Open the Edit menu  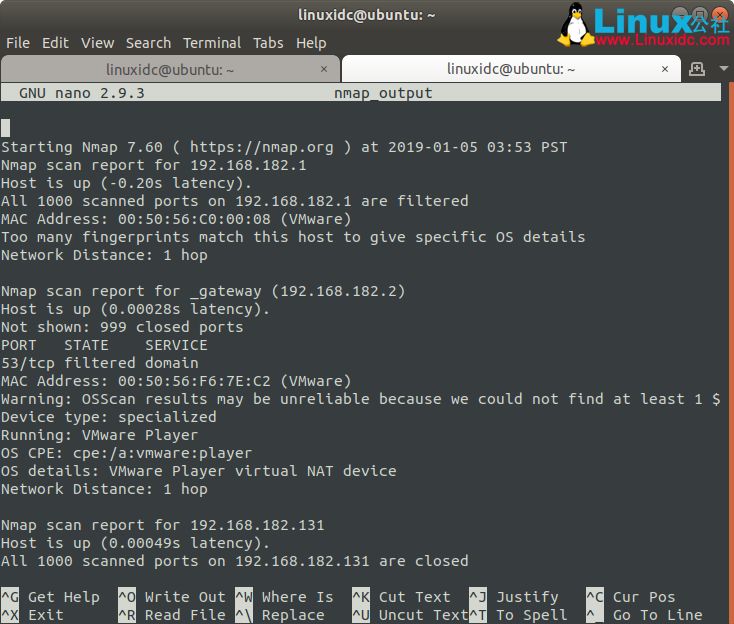(55, 43)
